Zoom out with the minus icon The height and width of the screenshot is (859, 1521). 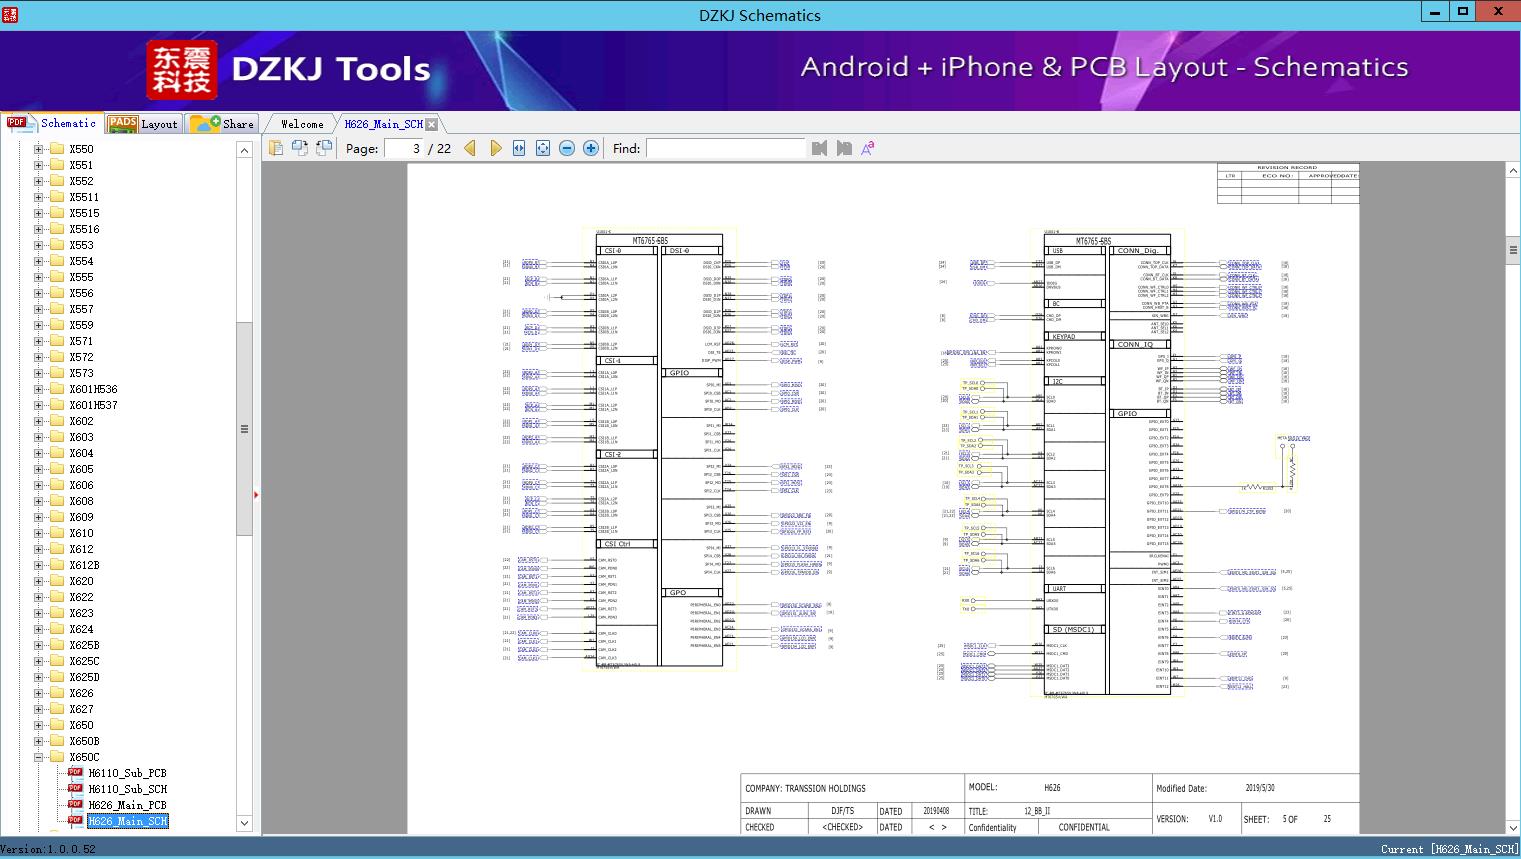click(567, 148)
